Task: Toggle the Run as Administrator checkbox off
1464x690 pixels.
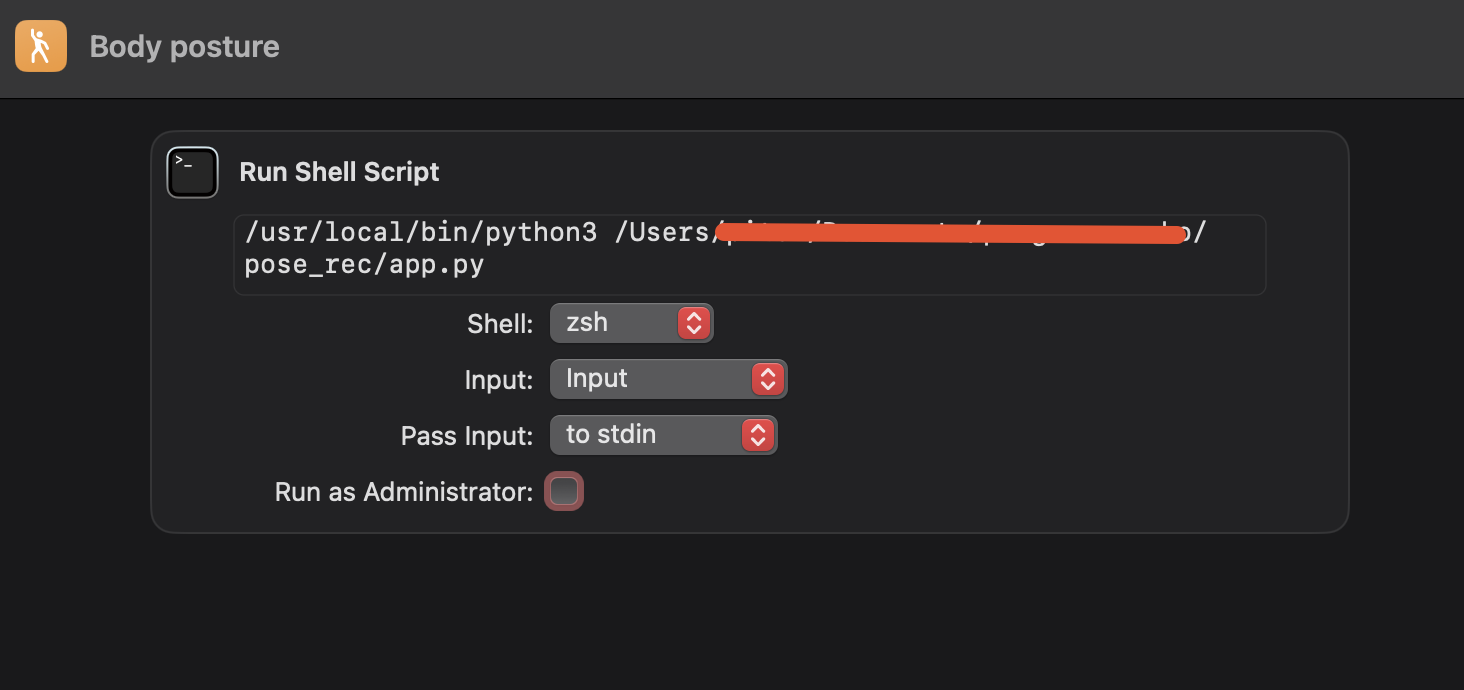Action: pyautogui.click(x=564, y=491)
